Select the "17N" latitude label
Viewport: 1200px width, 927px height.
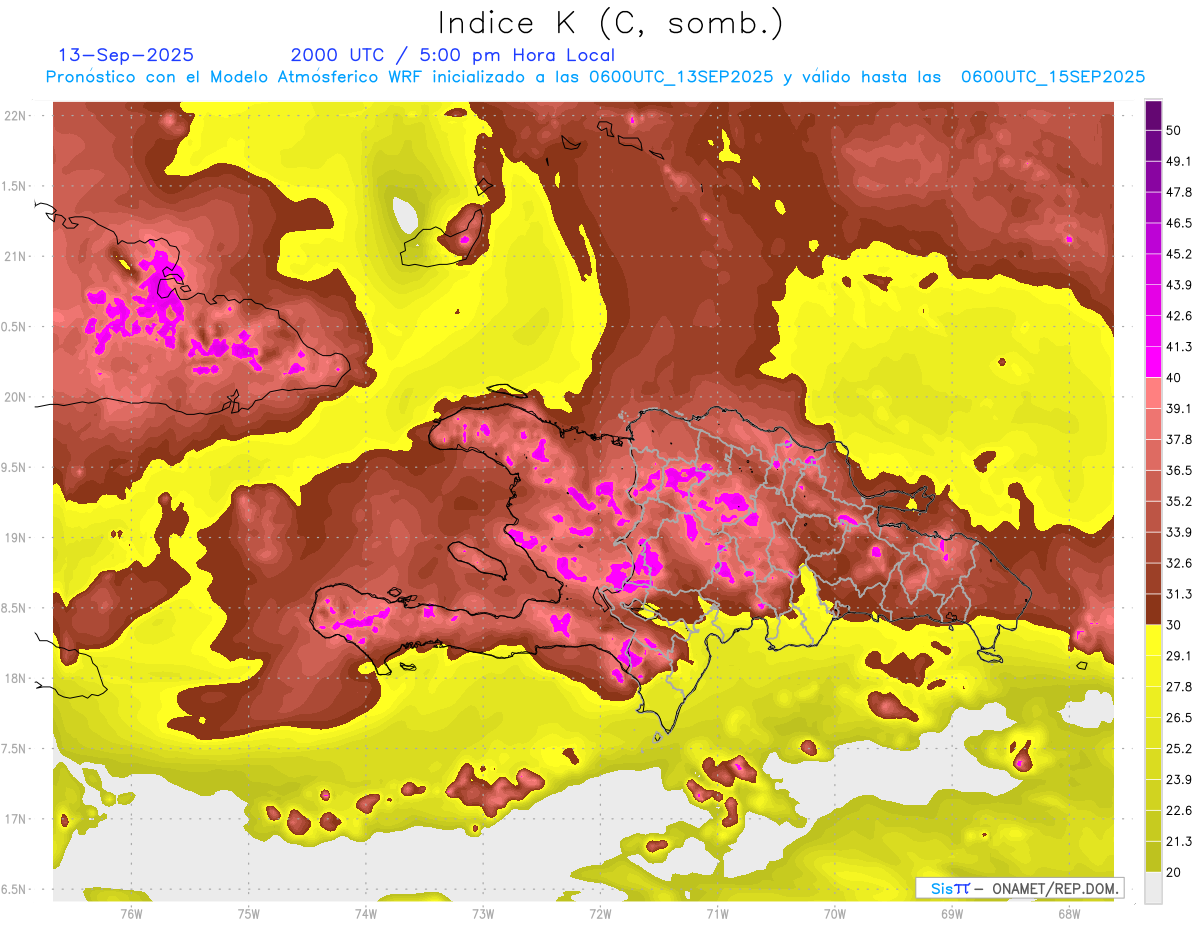[15, 819]
